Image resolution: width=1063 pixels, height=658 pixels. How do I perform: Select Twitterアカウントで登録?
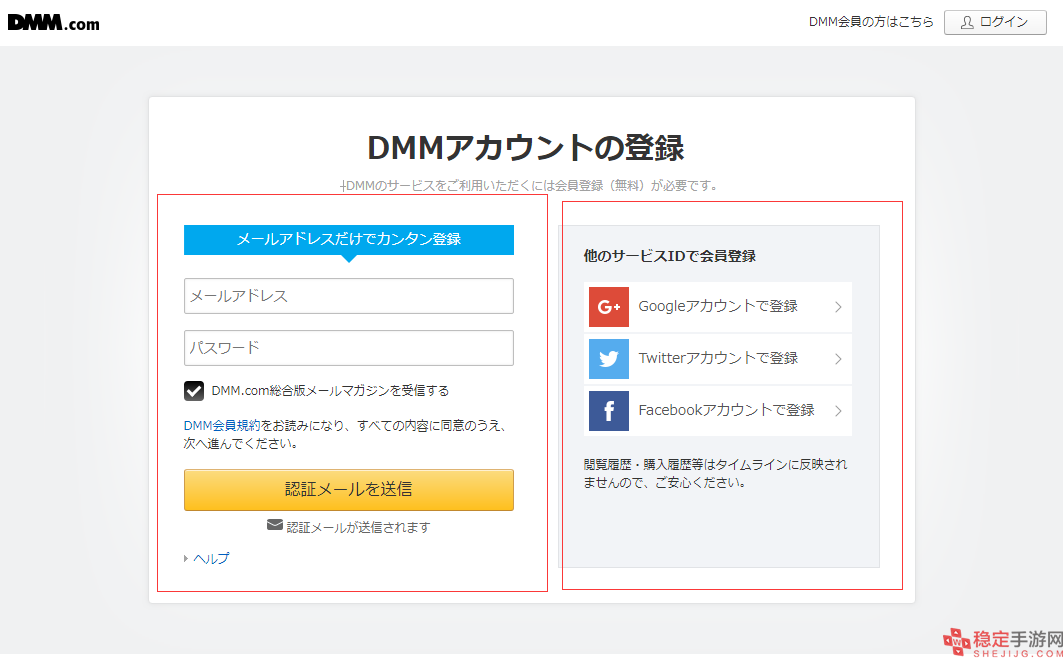point(718,358)
